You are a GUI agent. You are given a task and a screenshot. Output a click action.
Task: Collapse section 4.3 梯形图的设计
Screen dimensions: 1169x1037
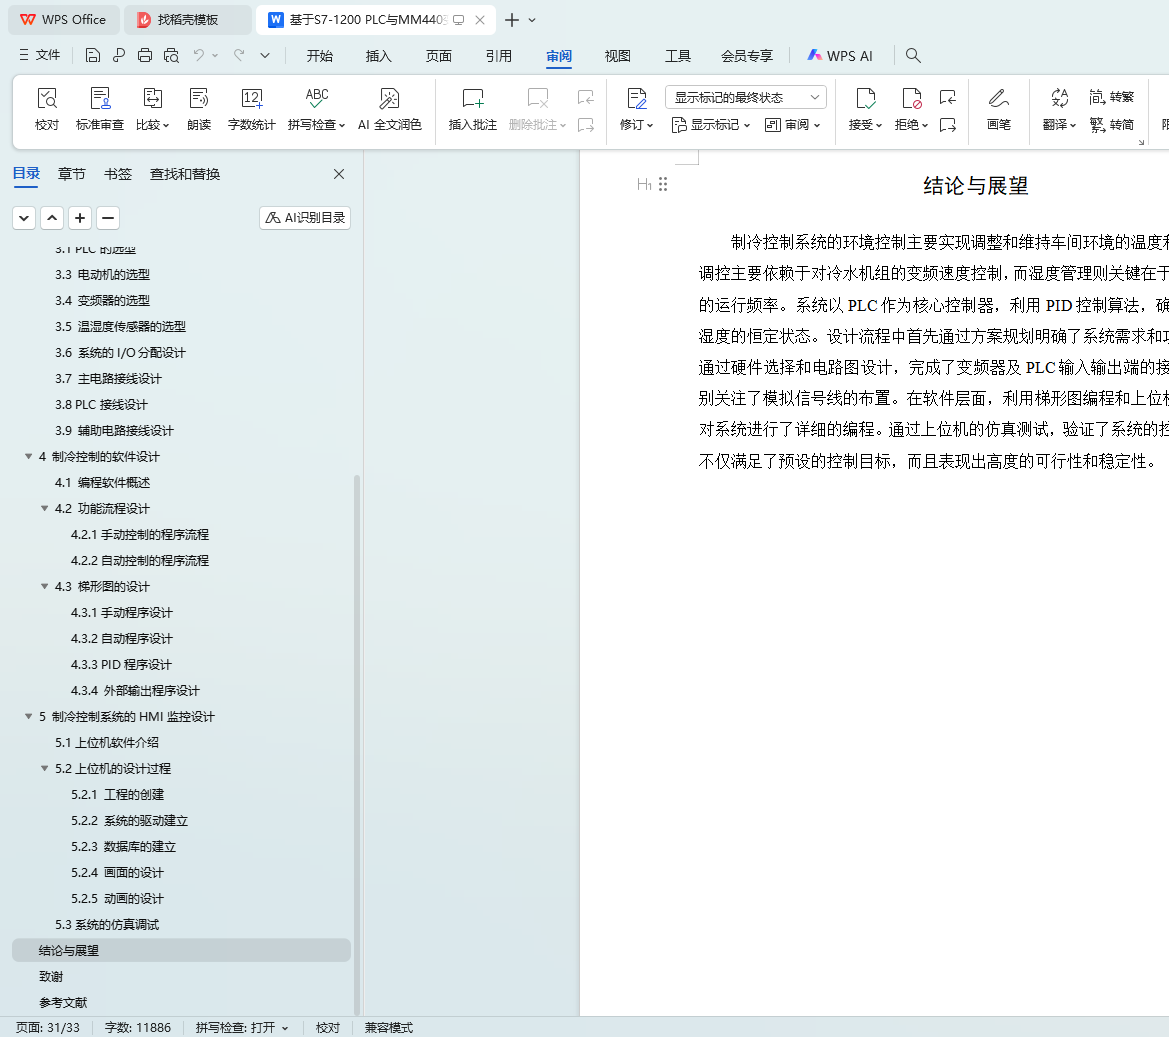click(45, 587)
